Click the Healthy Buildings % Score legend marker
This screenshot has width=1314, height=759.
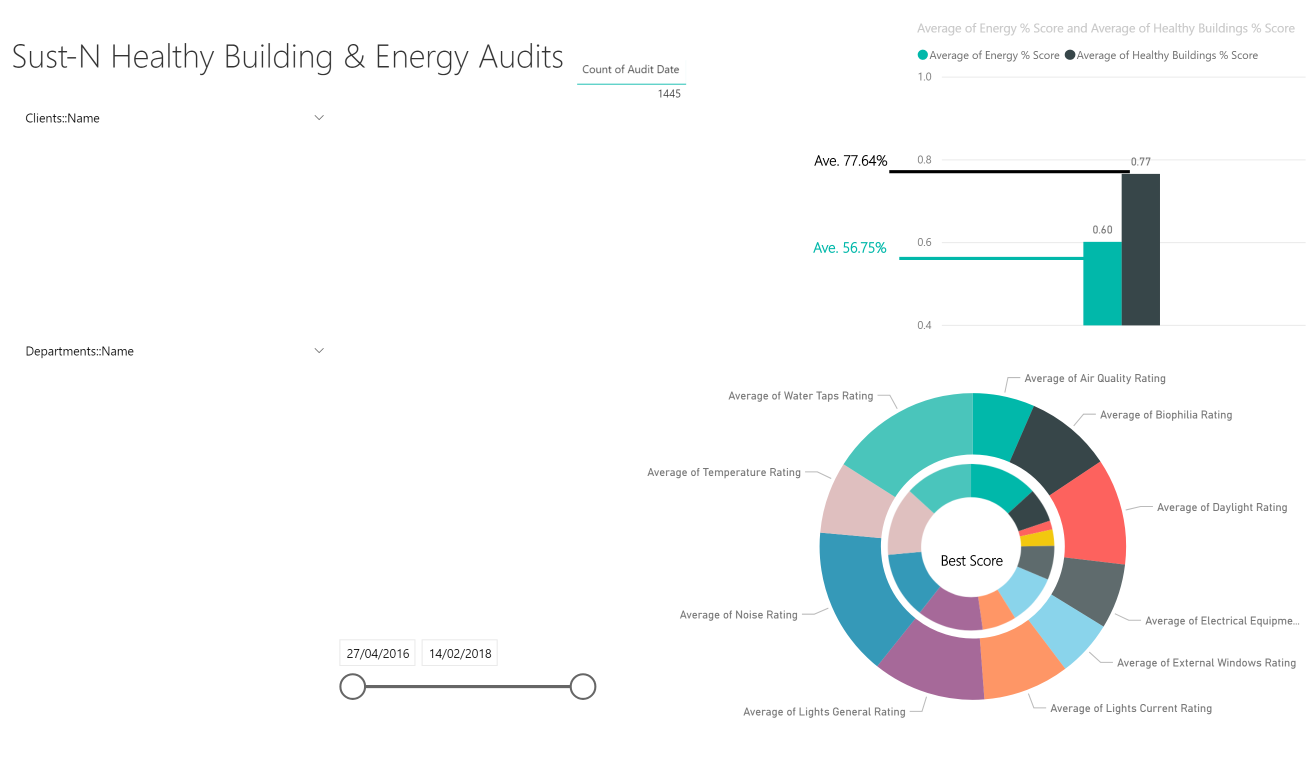(1070, 56)
